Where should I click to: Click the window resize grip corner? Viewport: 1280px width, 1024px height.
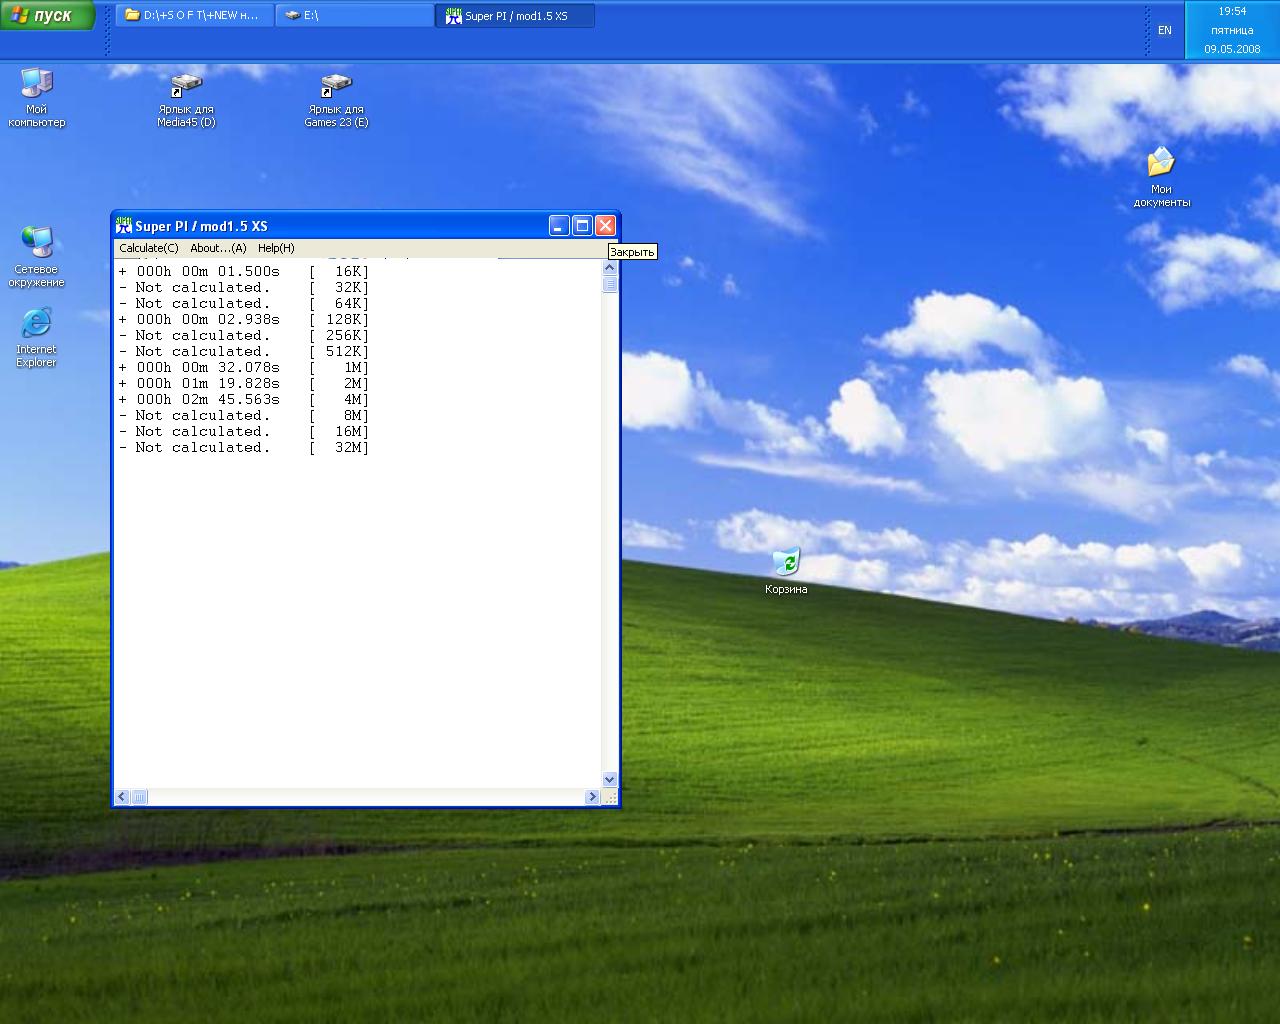pos(610,797)
